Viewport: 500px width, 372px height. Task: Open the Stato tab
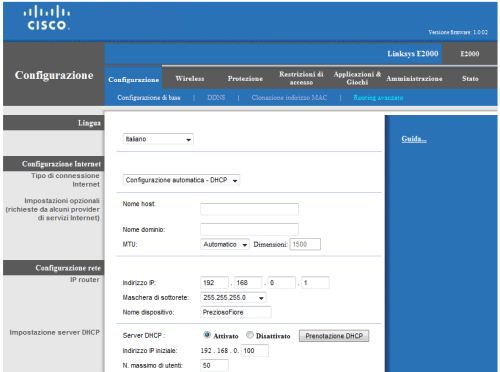tap(470, 79)
